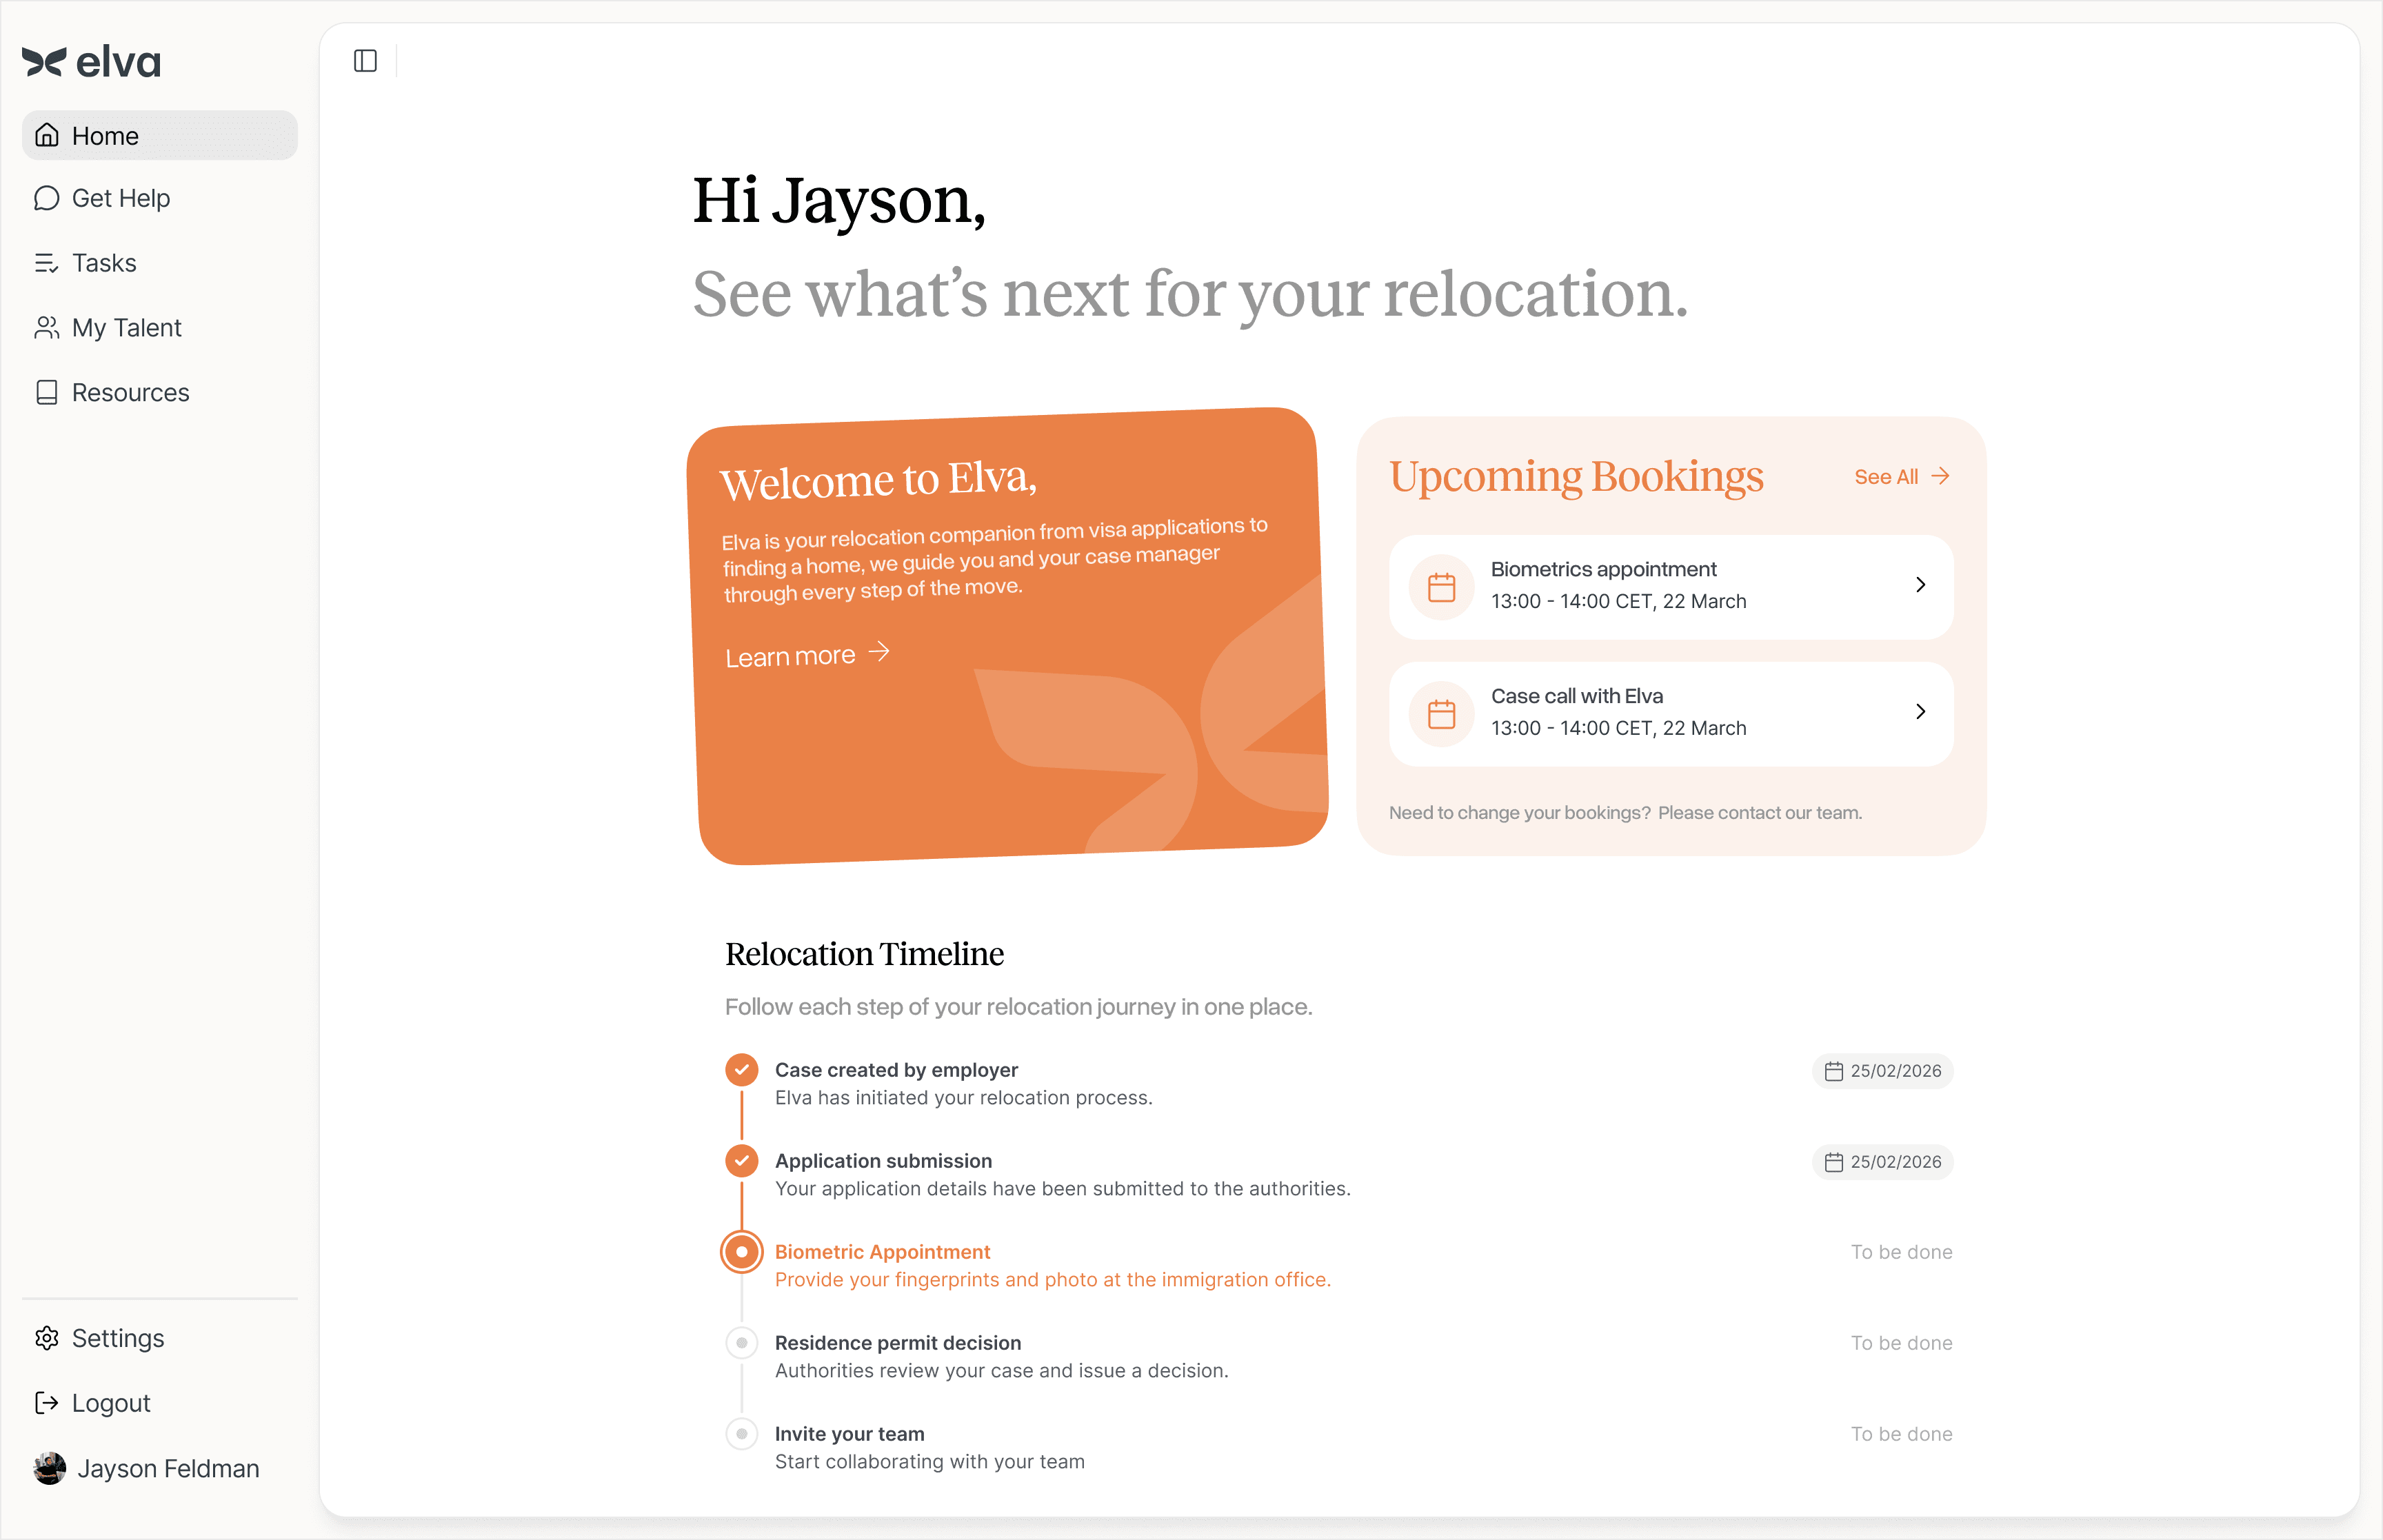Click the Resources book icon

tap(47, 393)
